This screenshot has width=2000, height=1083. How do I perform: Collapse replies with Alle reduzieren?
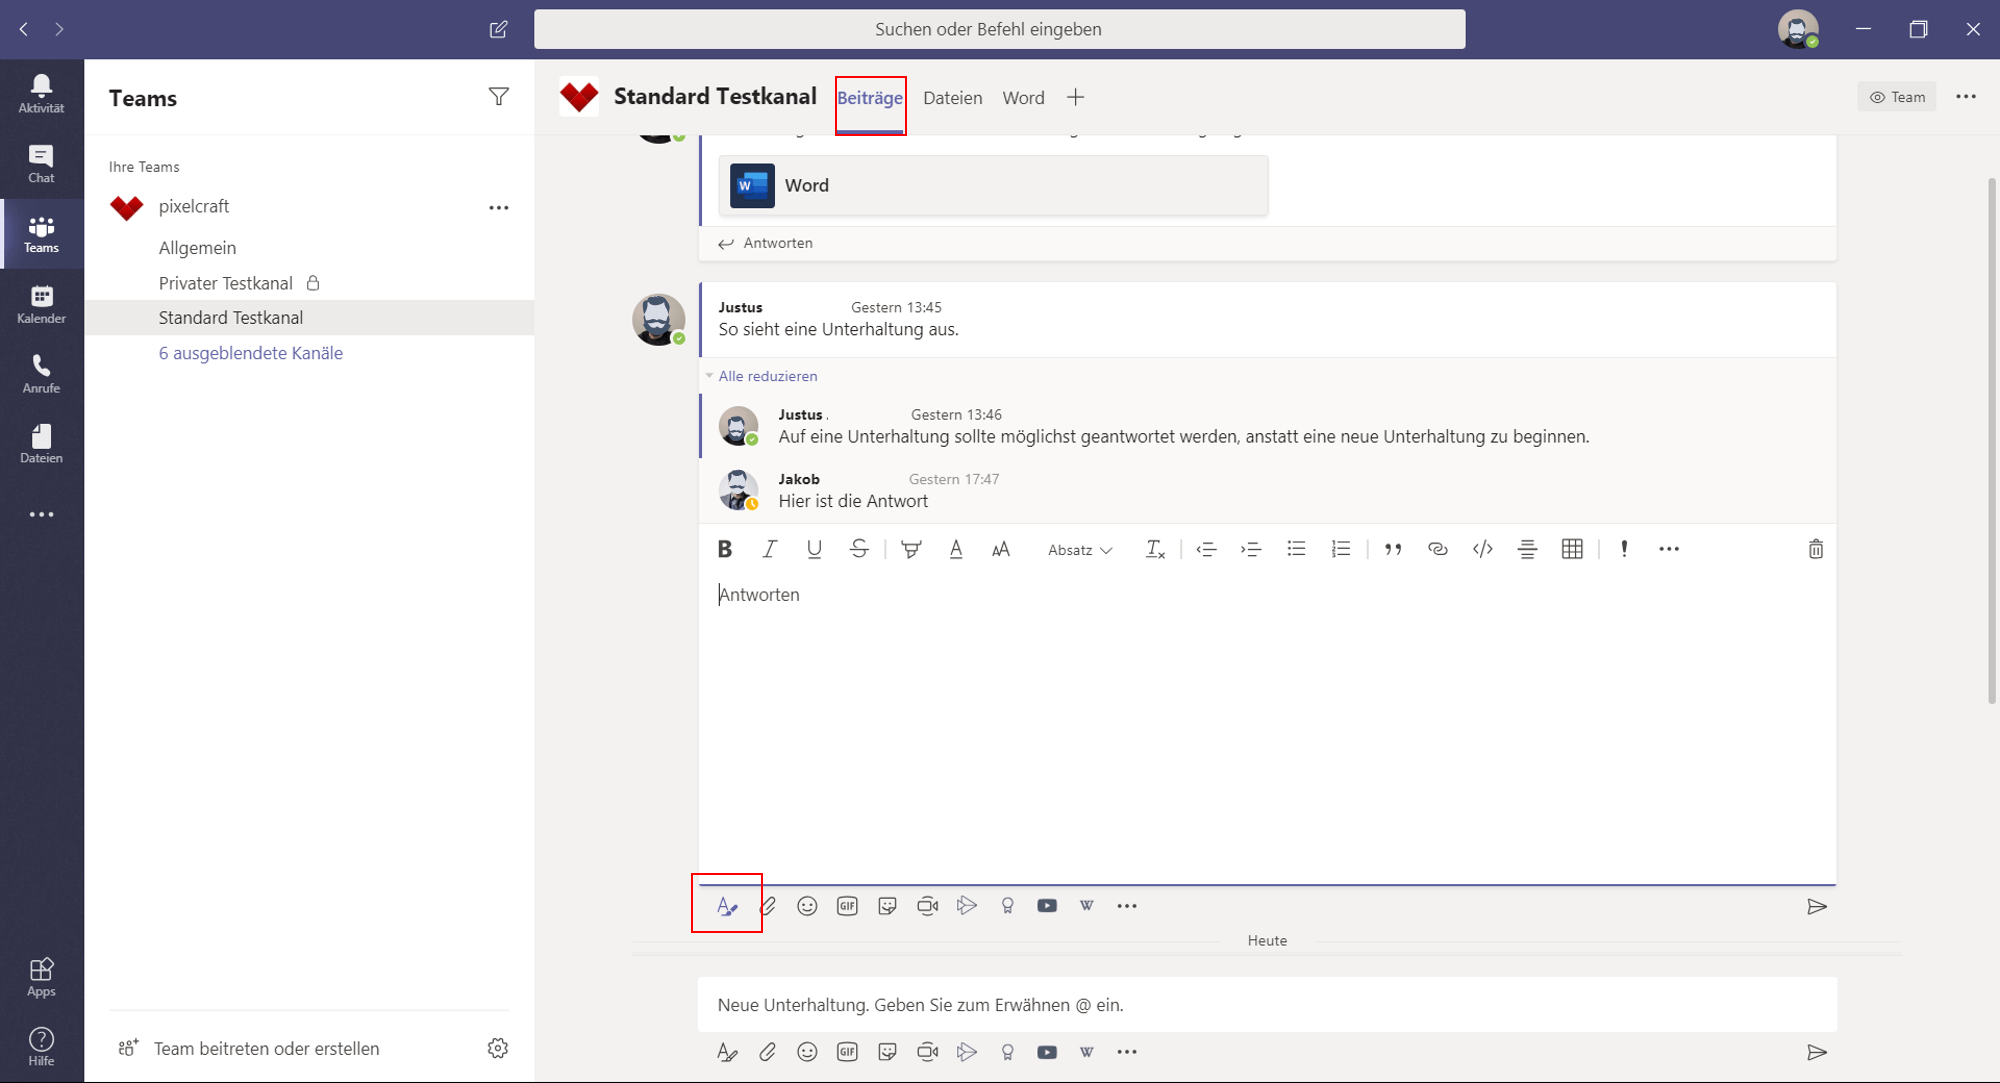[768, 376]
